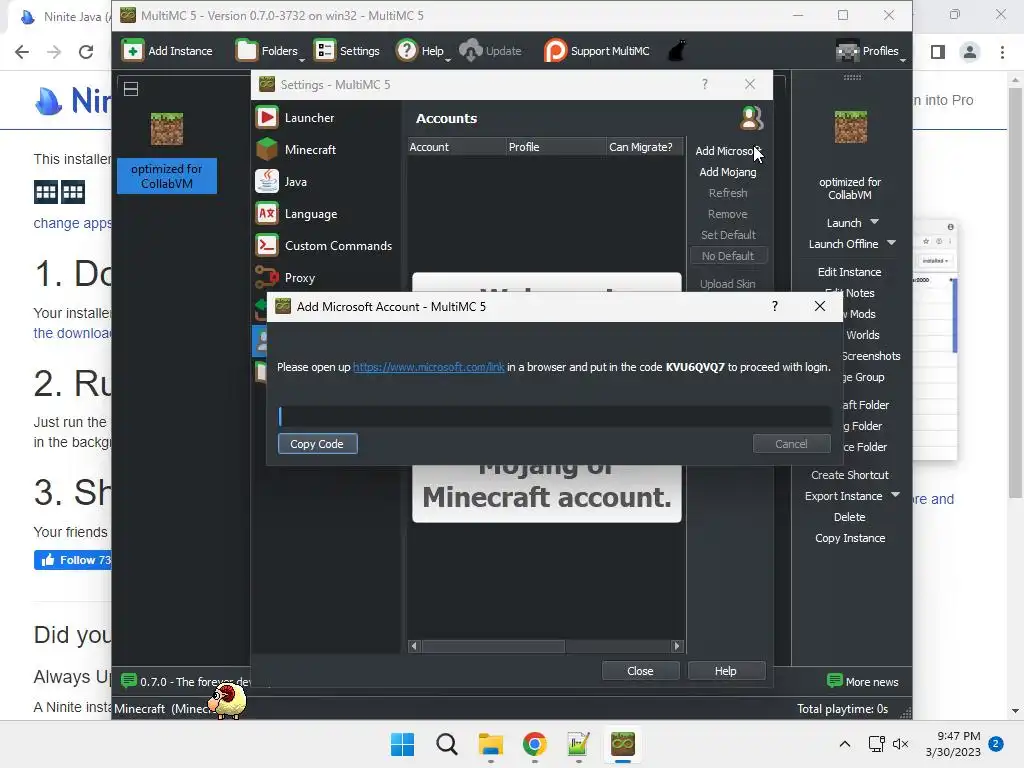Click the Update toolbar button
The width and height of the screenshot is (1024, 768).
(490, 51)
